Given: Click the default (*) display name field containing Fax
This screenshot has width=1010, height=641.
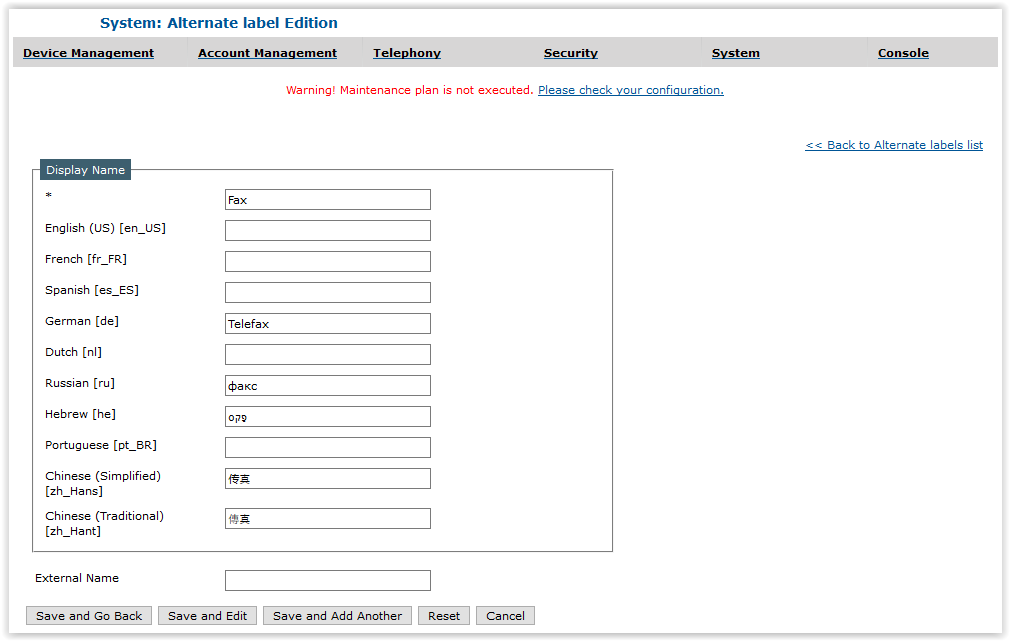Looking at the screenshot, I should pyautogui.click(x=328, y=200).
